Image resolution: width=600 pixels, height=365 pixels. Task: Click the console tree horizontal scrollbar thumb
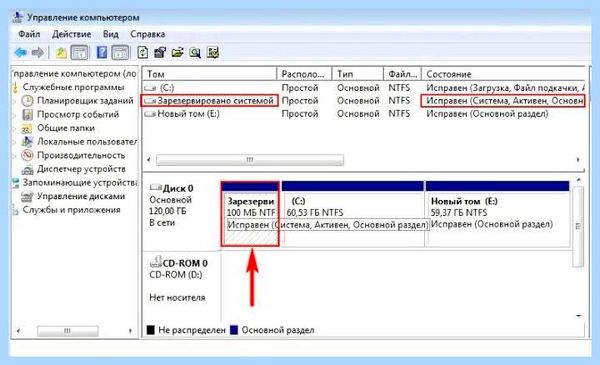click(67, 331)
